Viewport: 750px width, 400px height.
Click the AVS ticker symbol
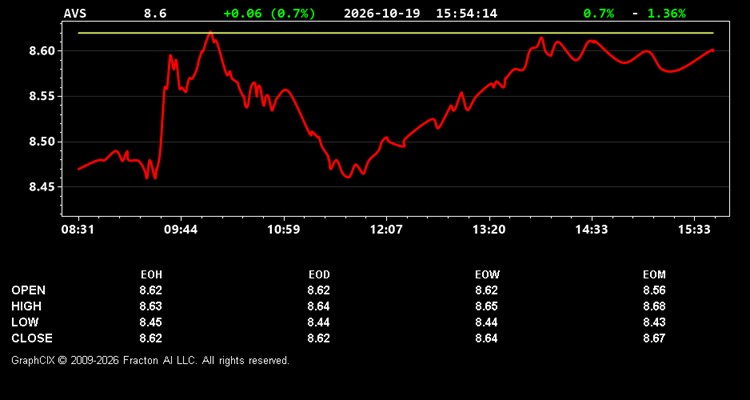tap(75, 13)
